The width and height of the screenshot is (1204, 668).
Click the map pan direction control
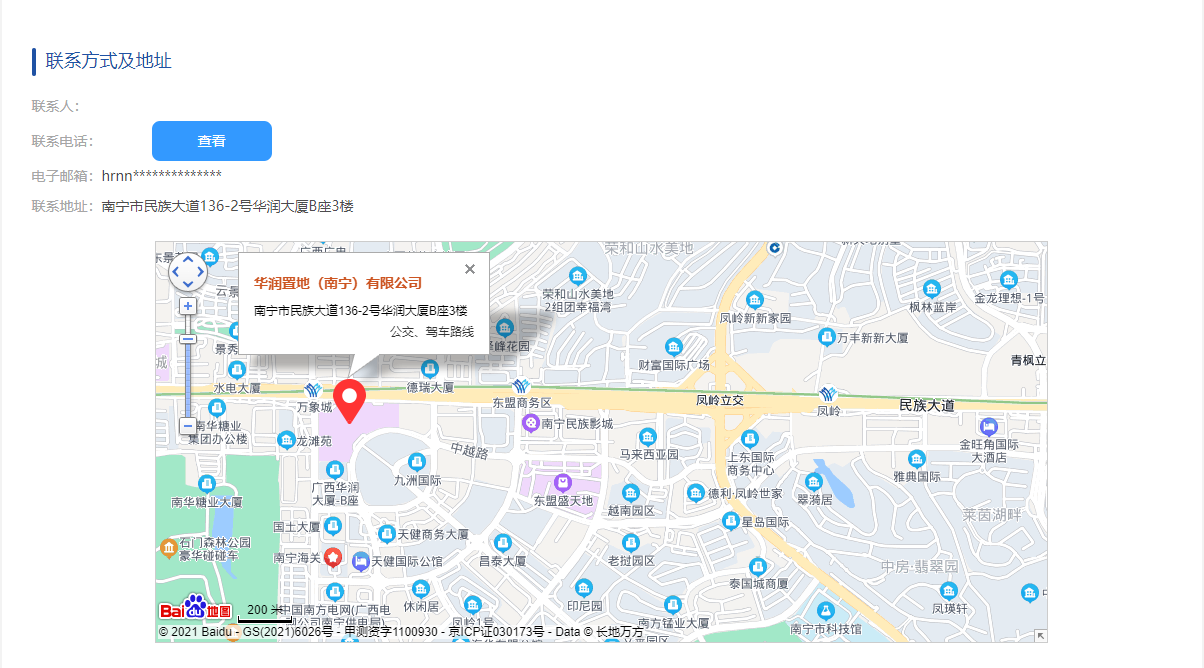(x=188, y=271)
